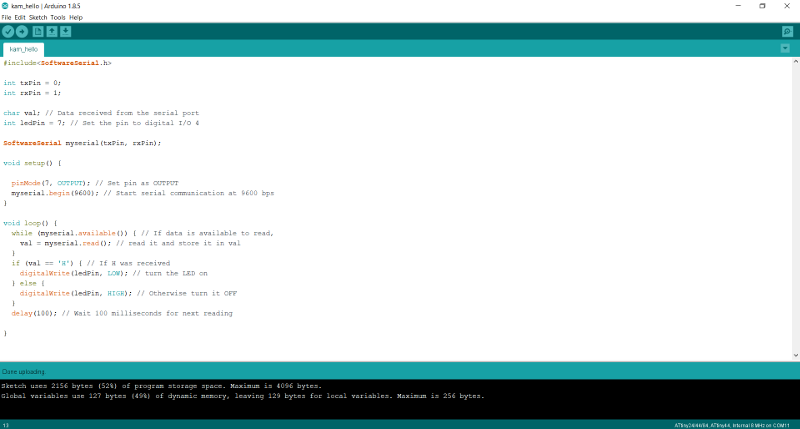The width and height of the screenshot is (800, 429).
Task: Click the myserial.begin(9600) line
Action: click(142, 193)
